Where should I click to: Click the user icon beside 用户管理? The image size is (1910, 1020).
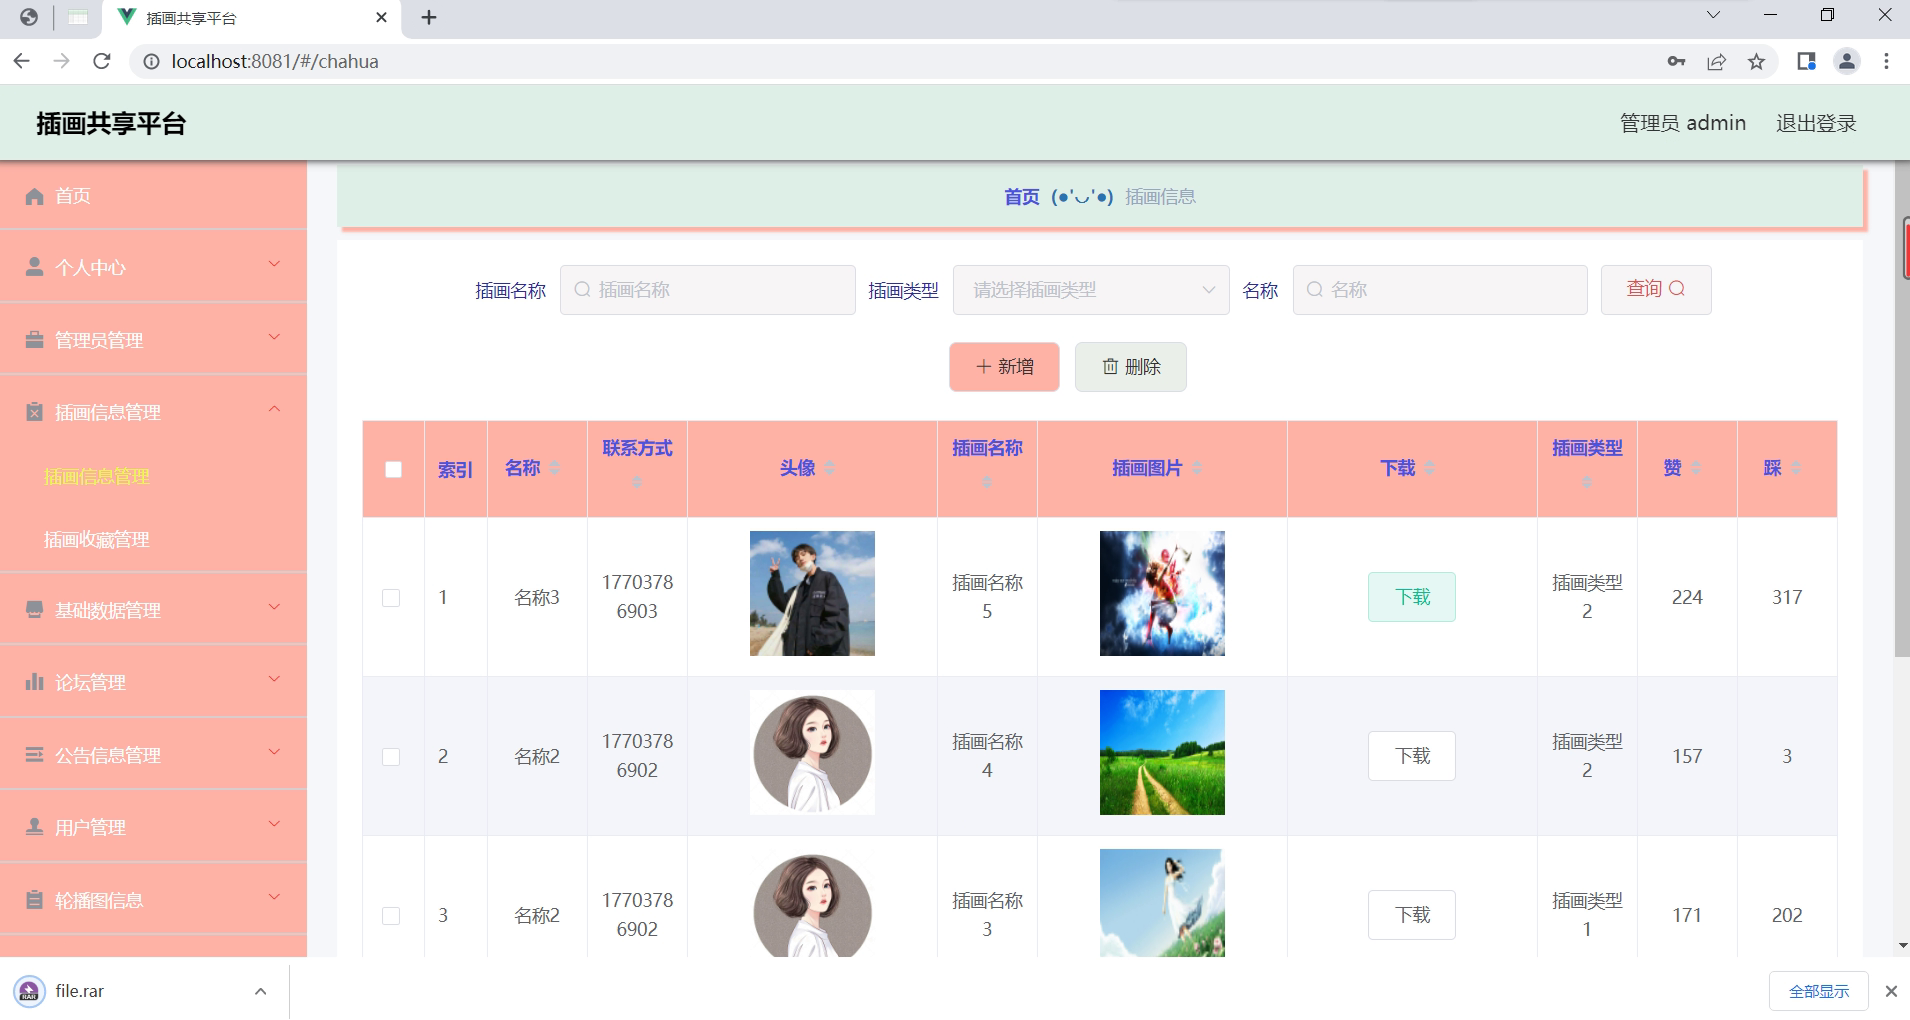click(34, 827)
